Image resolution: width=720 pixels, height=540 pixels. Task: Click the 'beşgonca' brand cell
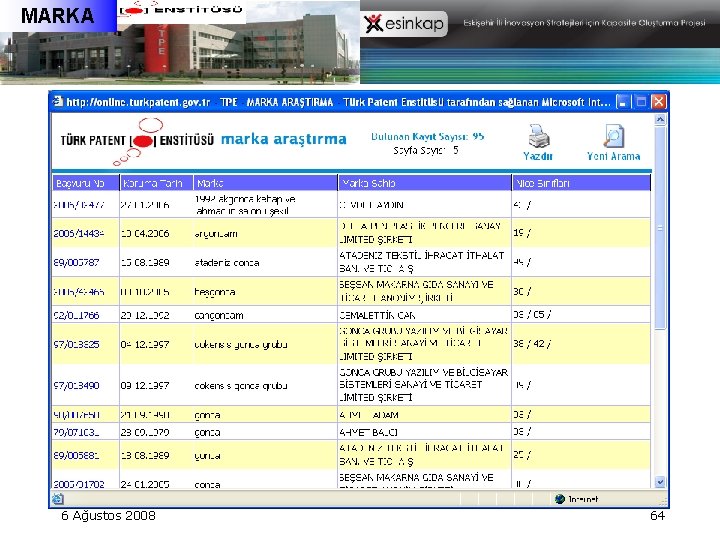[265, 292]
